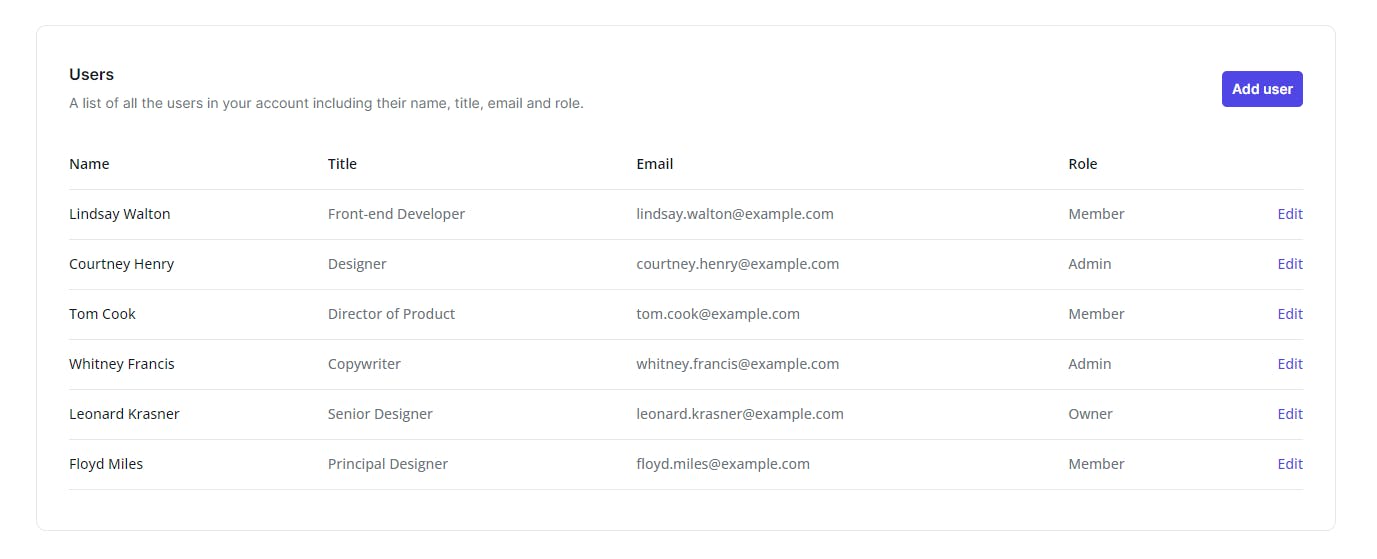
Task: Select the Senior Designer title cell
Action: tap(380, 414)
